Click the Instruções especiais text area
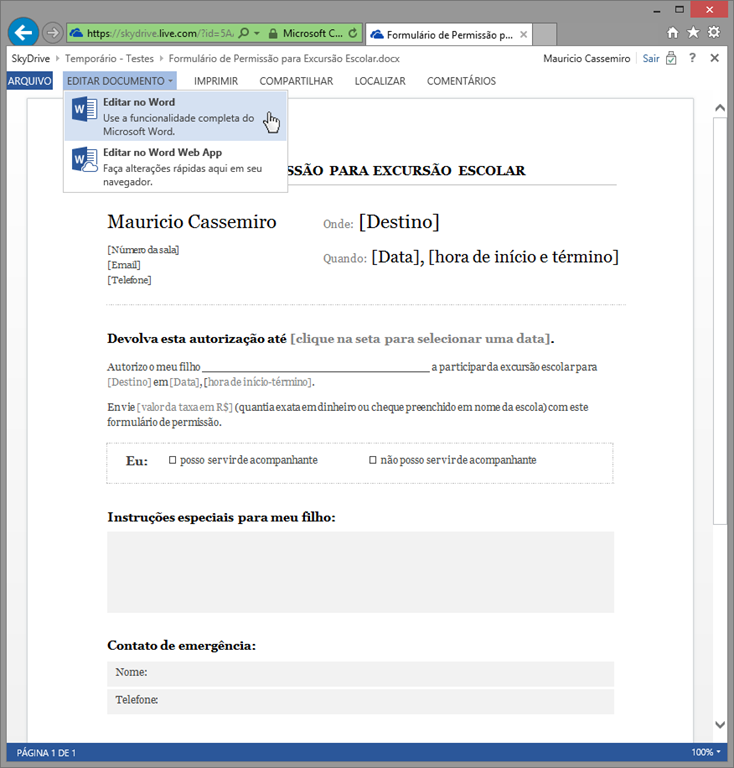Screen dimensions: 734x768 360,572
